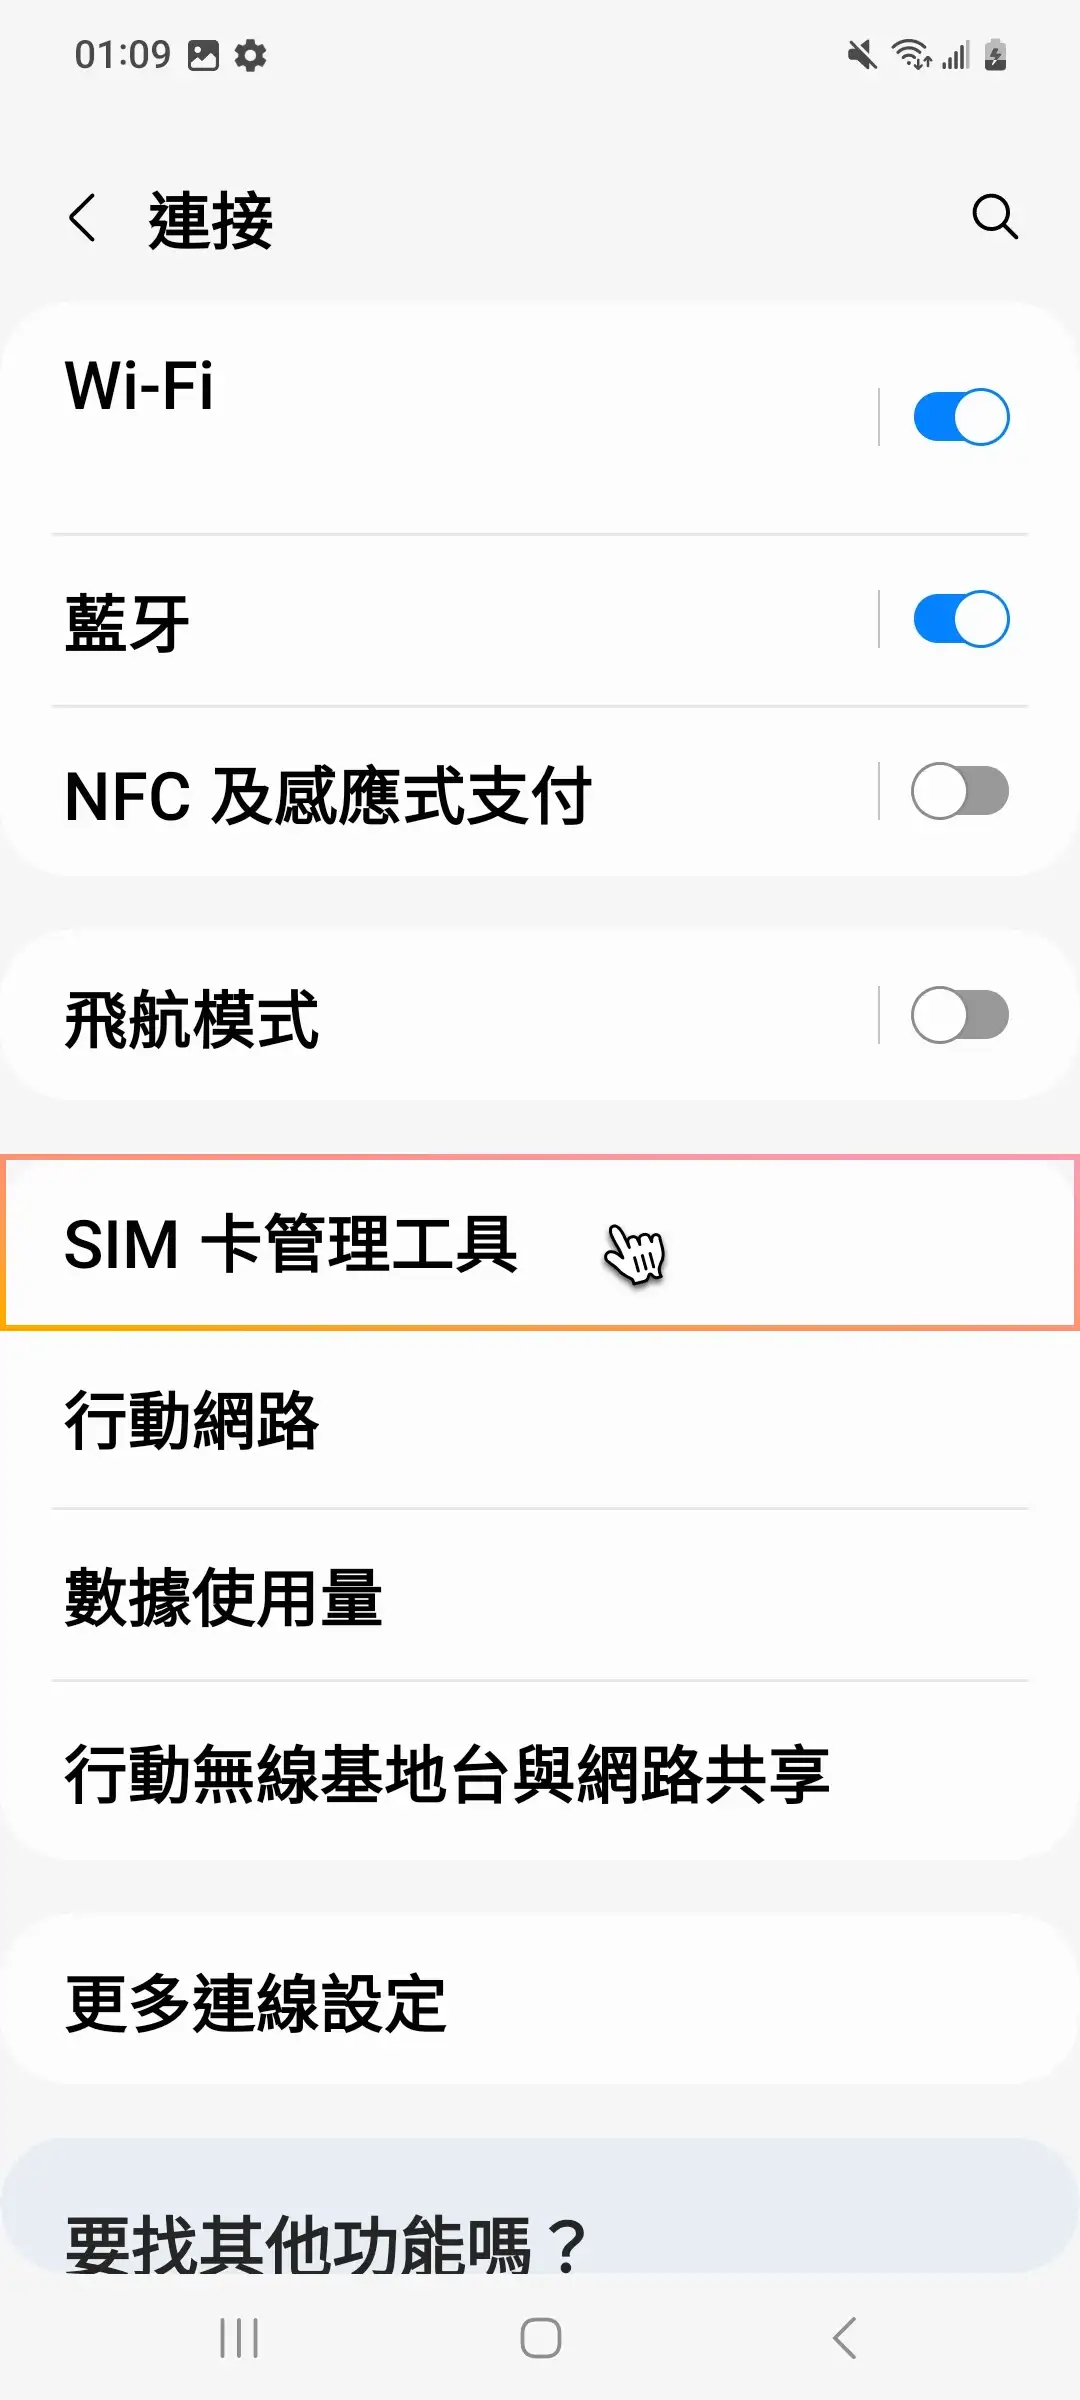Tap the back arrow beside 連接
The height and width of the screenshot is (2400, 1080).
tap(84, 218)
